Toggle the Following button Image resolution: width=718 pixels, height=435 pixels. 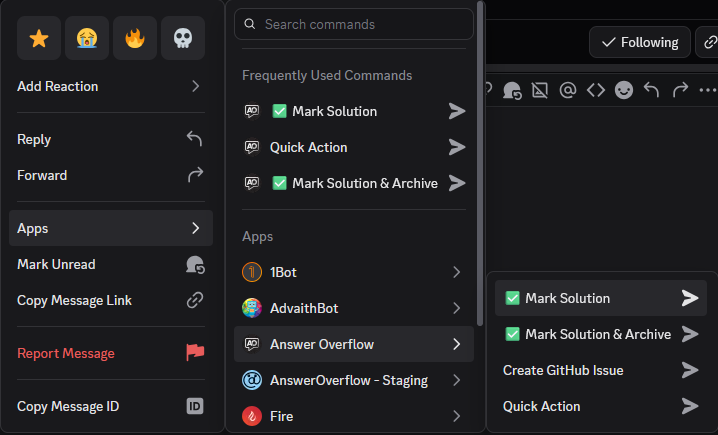640,42
